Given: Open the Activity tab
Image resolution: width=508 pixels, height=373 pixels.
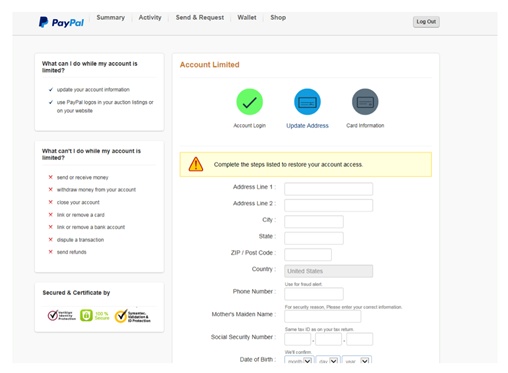Looking at the screenshot, I should coord(150,18).
